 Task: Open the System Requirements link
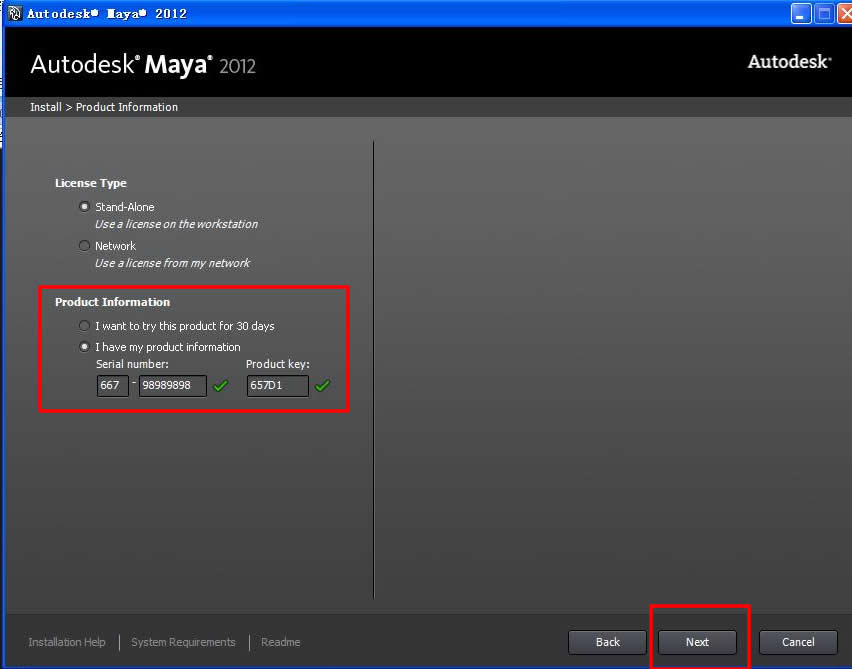[183, 642]
